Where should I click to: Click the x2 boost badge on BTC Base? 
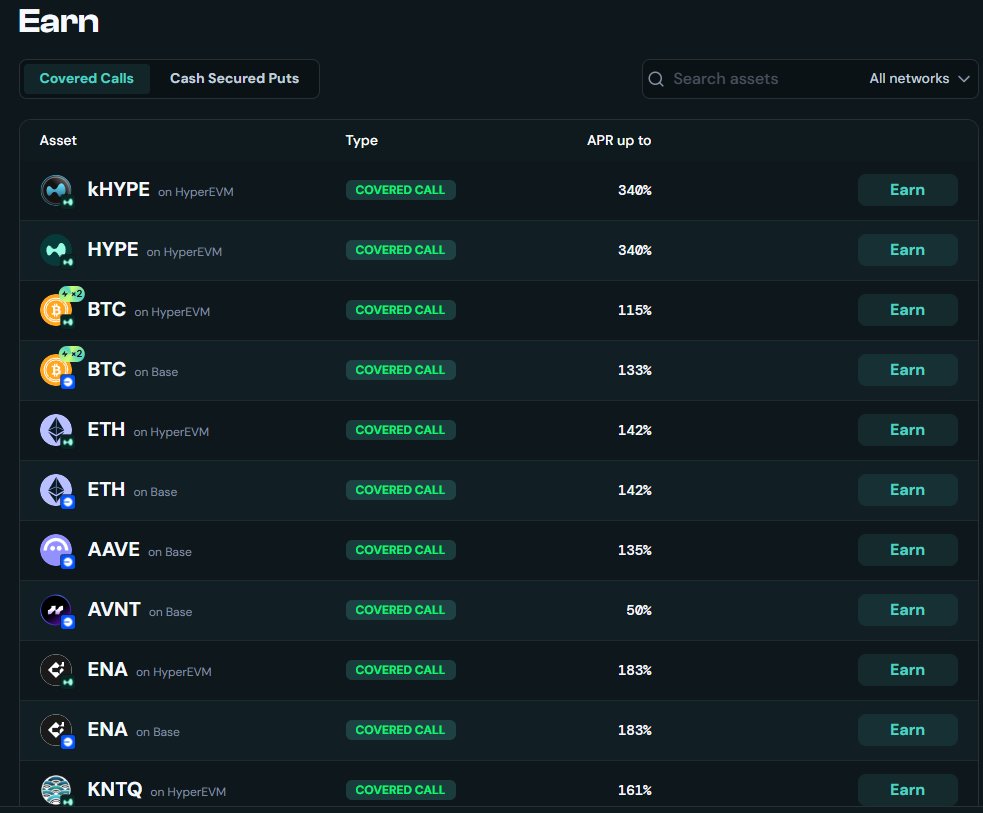(71, 354)
